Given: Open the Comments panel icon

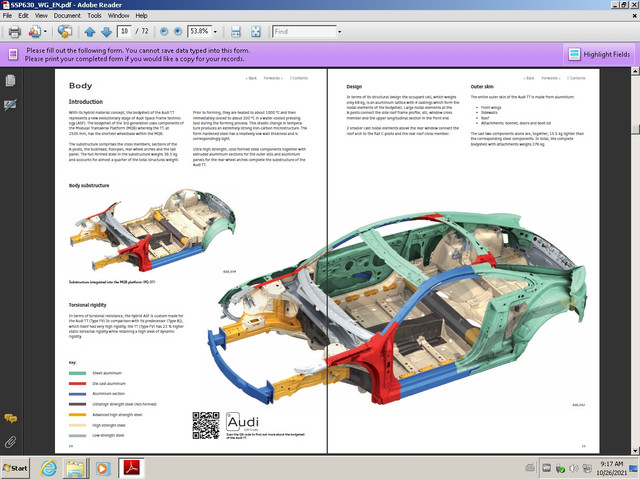Looking at the screenshot, I should coord(10,418).
